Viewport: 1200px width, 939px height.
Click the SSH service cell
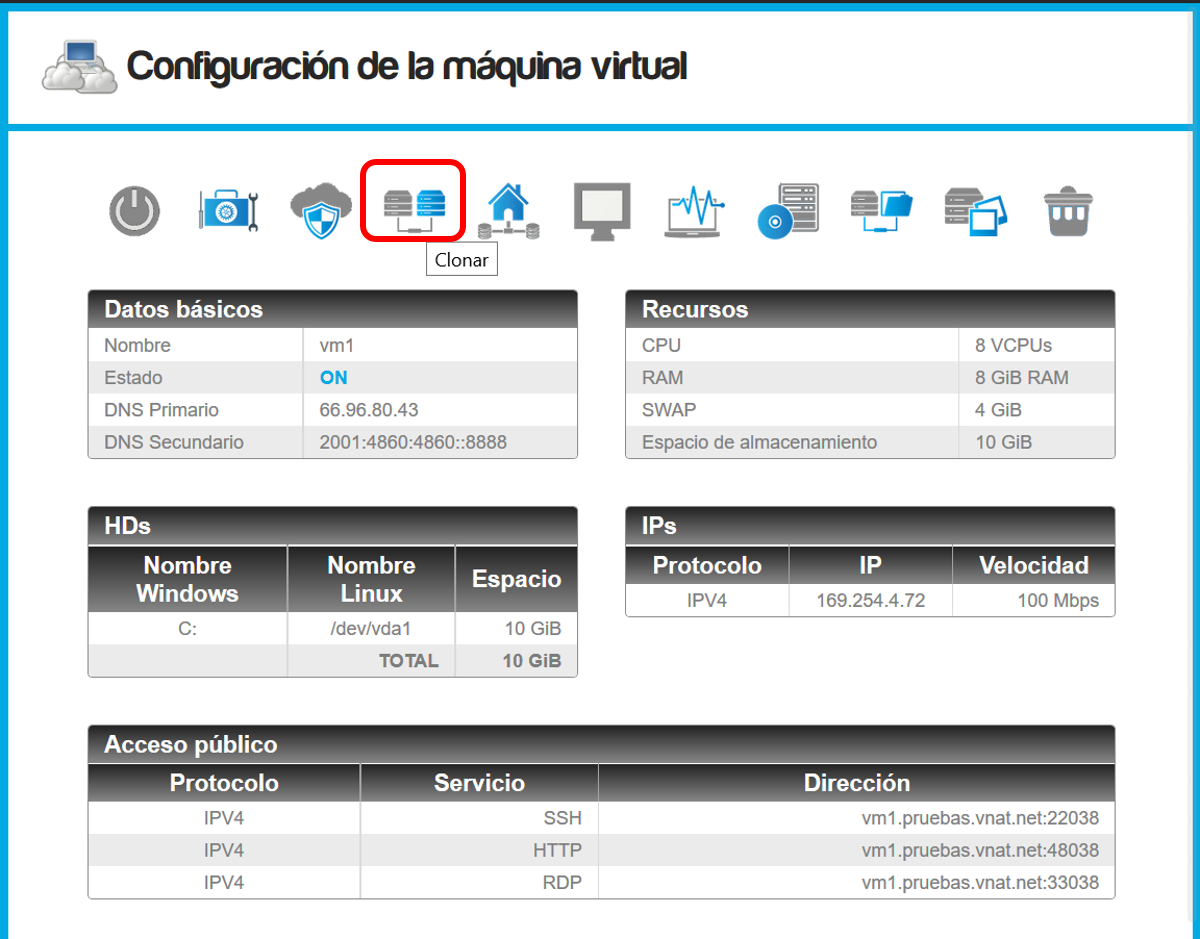coord(479,818)
